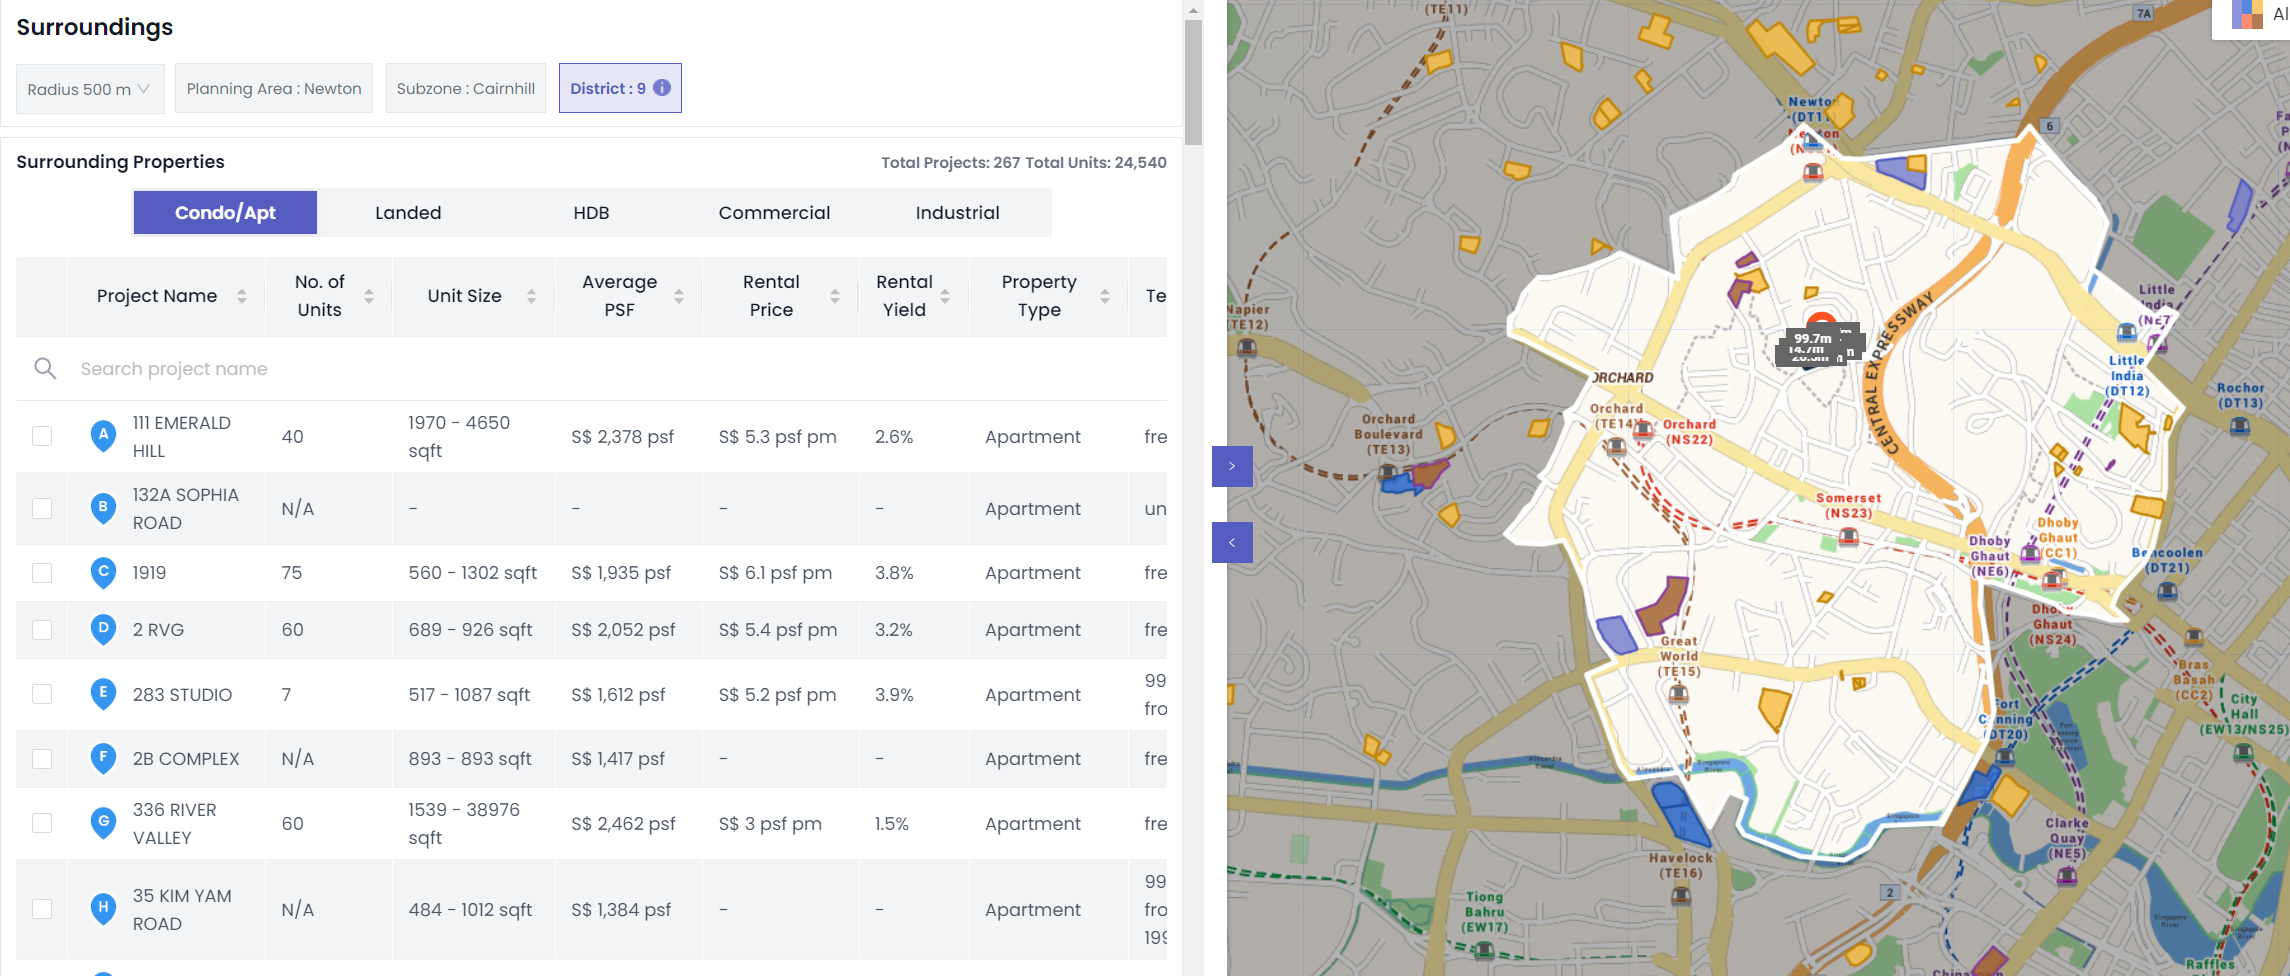This screenshot has height=976, width=2290.
Task: Click the Somerset NS23 station icon on map
Action: coord(1848,537)
